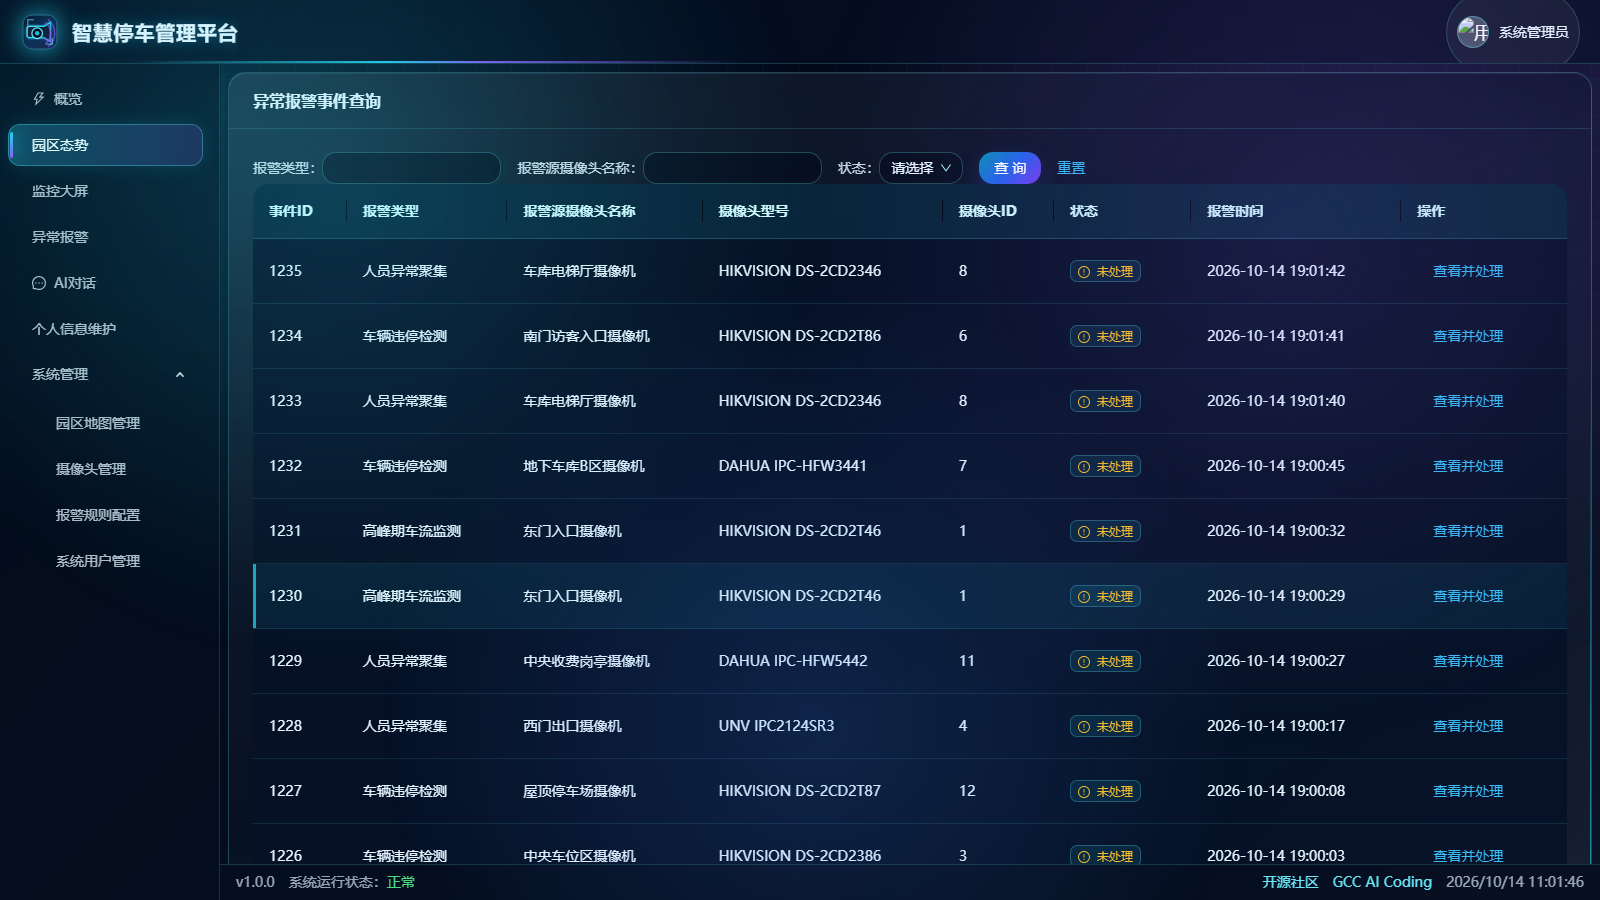Click the 开源社区 footer link

[x=1290, y=882]
